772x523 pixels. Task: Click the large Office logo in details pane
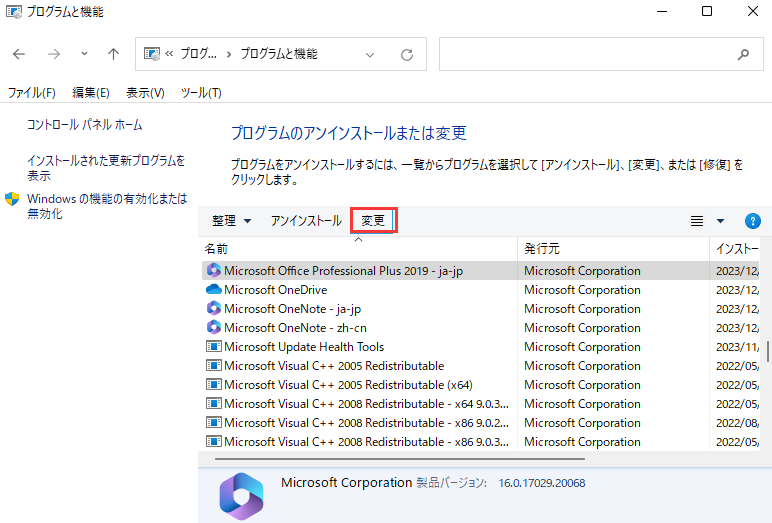point(241,496)
